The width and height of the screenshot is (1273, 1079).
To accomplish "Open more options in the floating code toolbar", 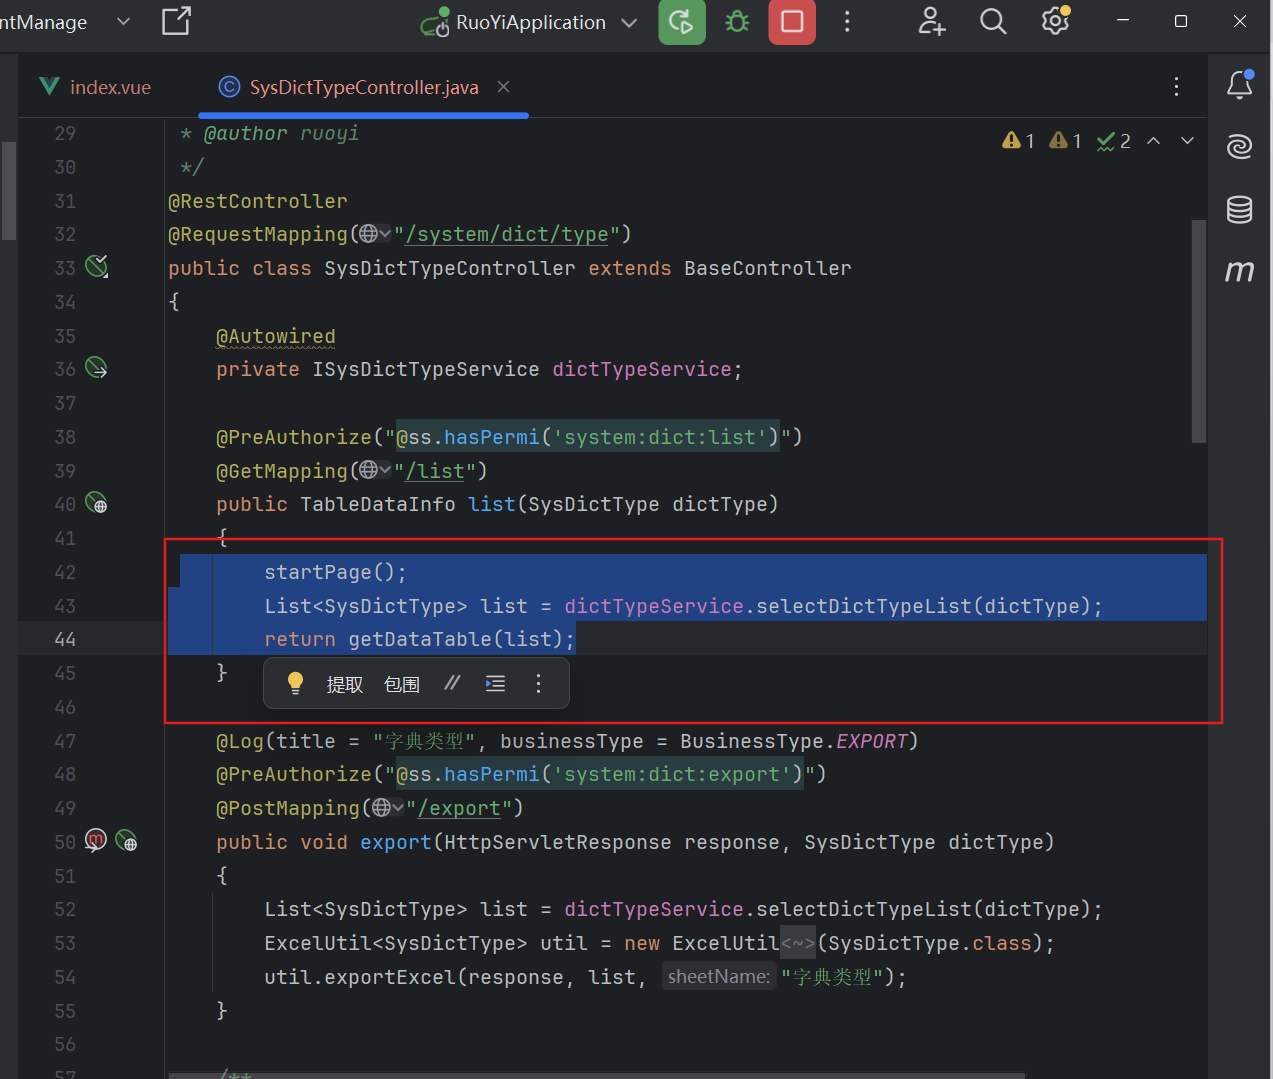I will tap(538, 683).
